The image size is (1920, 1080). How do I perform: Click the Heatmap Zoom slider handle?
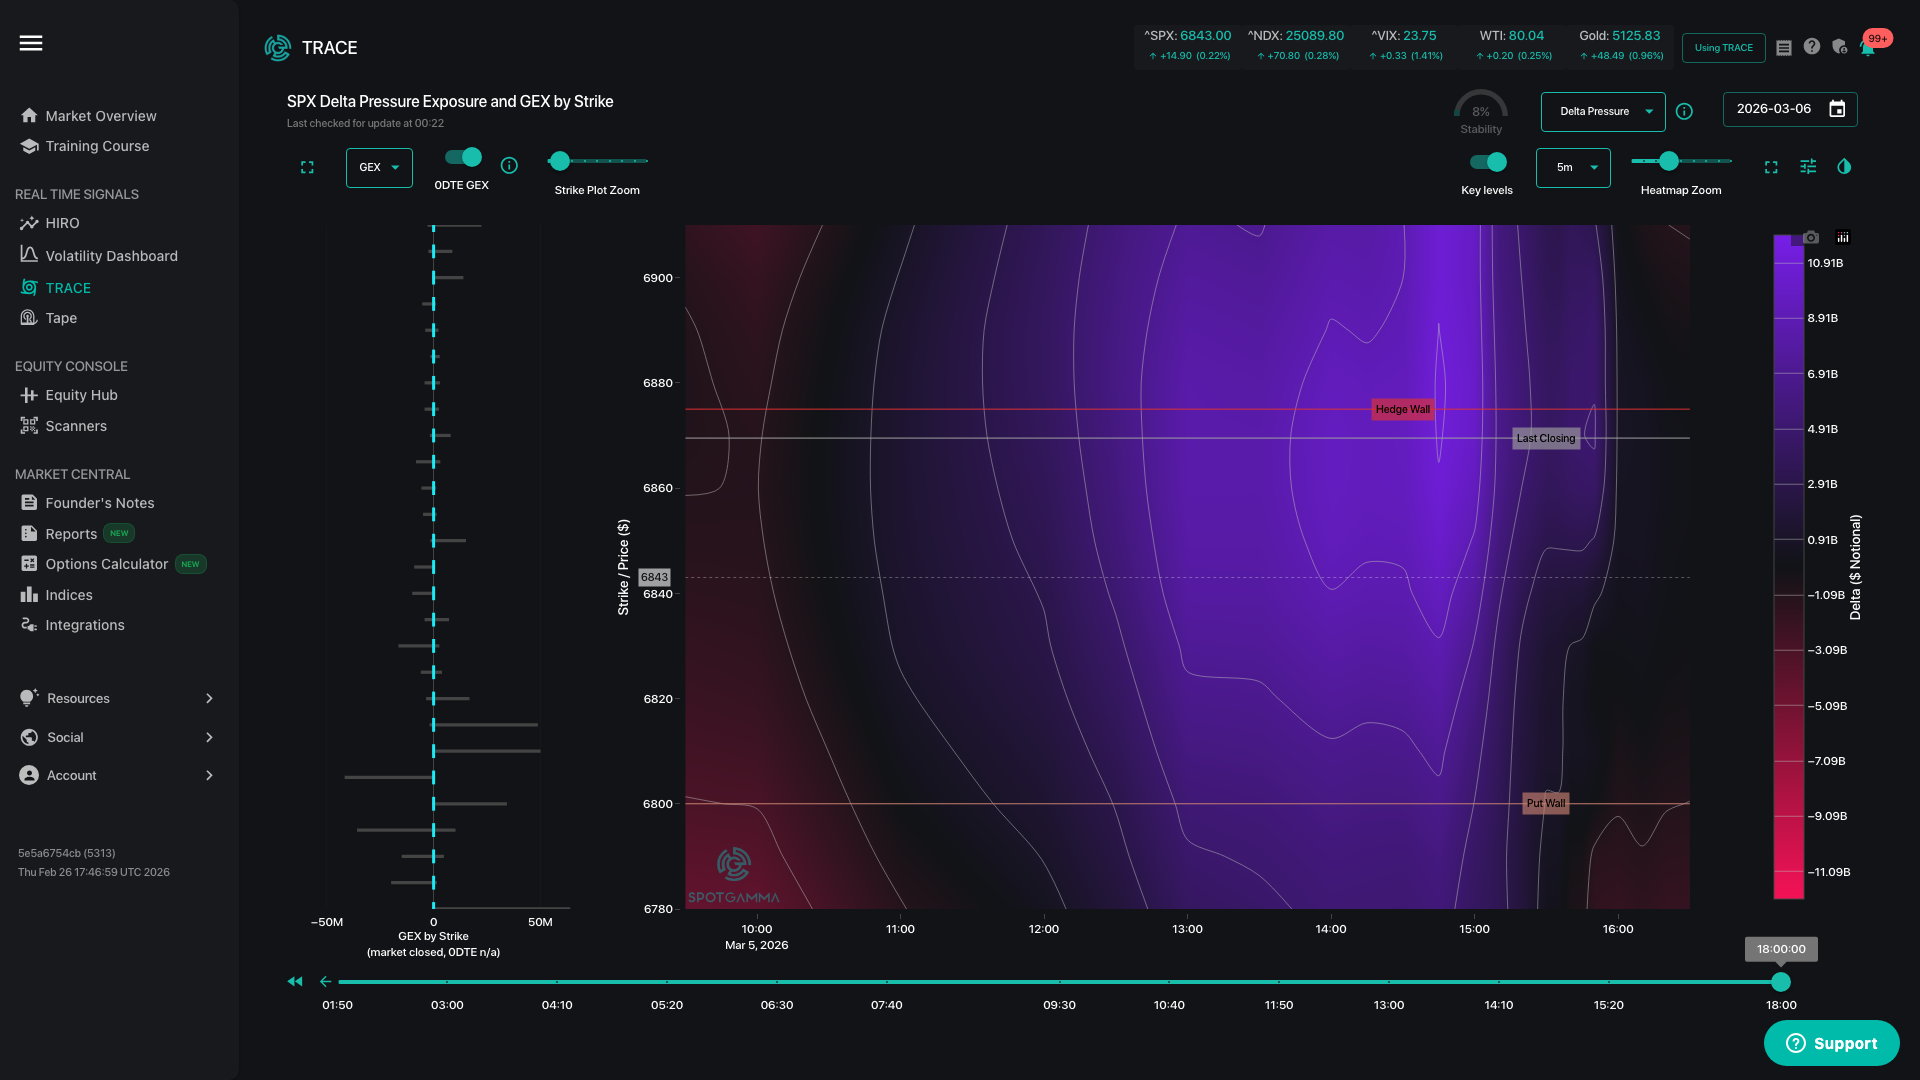pyautogui.click(x=1669, y=161)
